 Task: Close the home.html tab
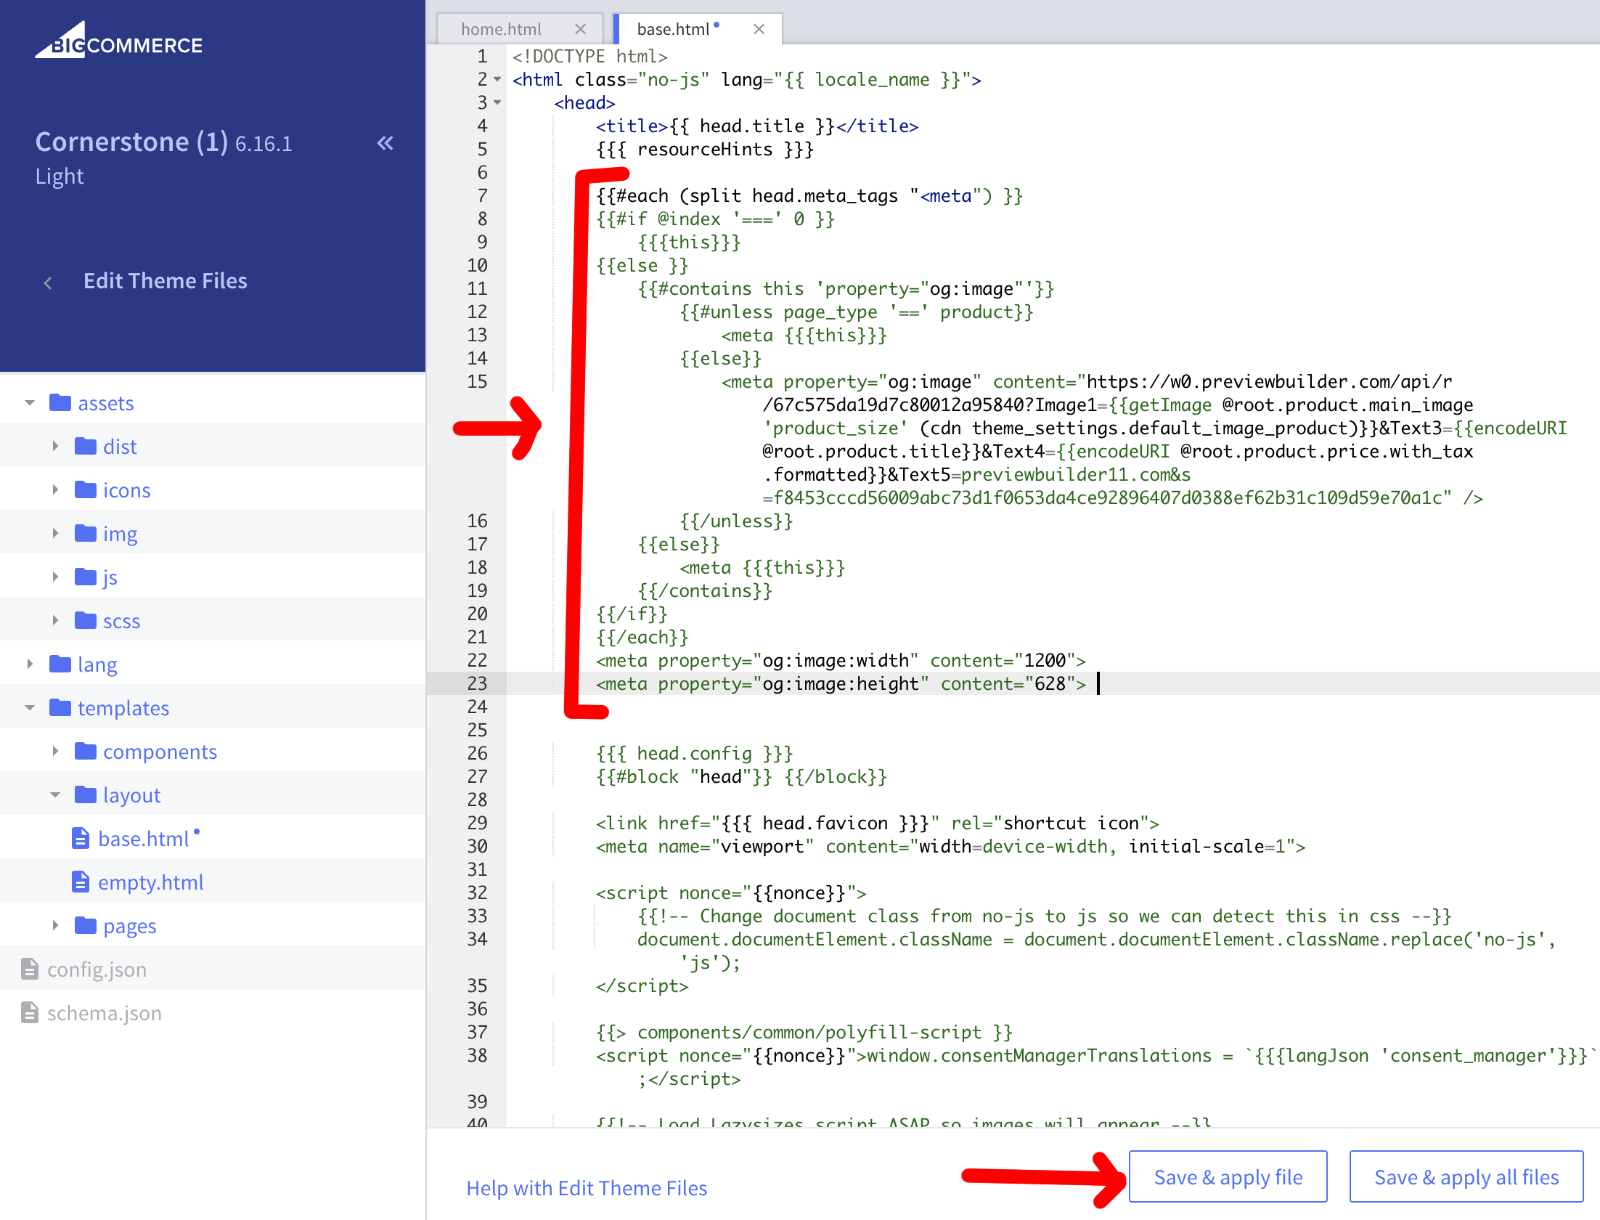pyautogui.click(x=580, y=29)
